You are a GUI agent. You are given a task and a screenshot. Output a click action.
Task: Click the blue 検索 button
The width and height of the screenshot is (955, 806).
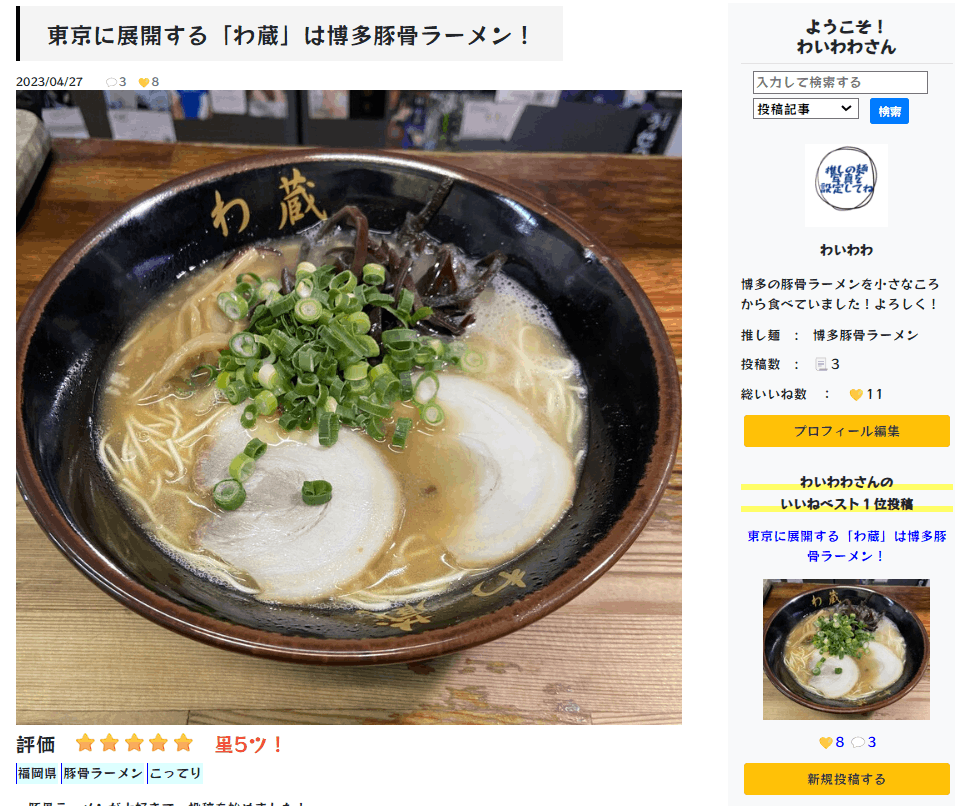889,111
